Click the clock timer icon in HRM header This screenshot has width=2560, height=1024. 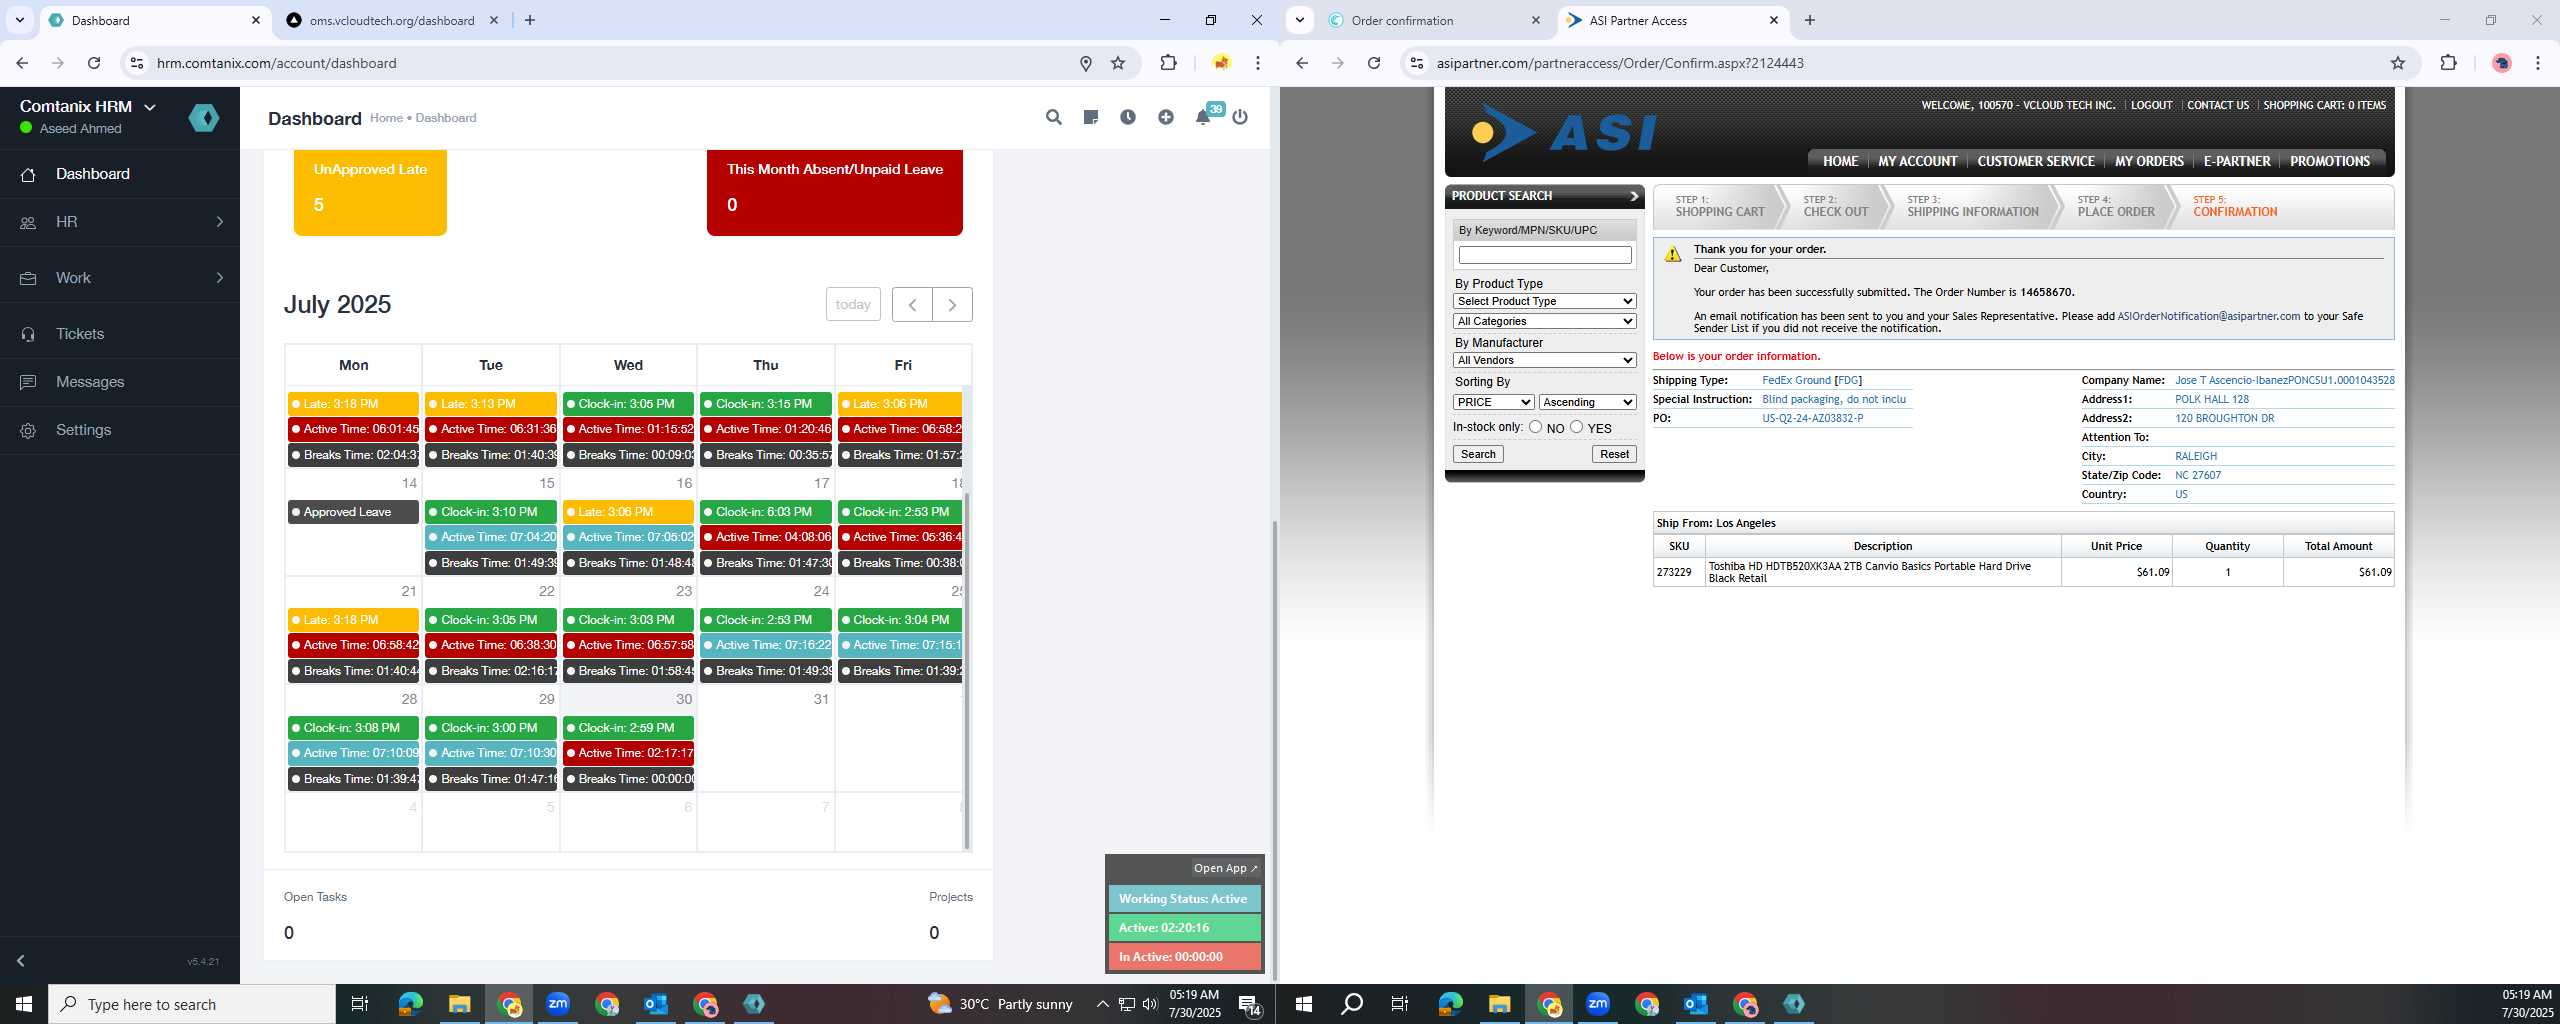pos(1128,117)
